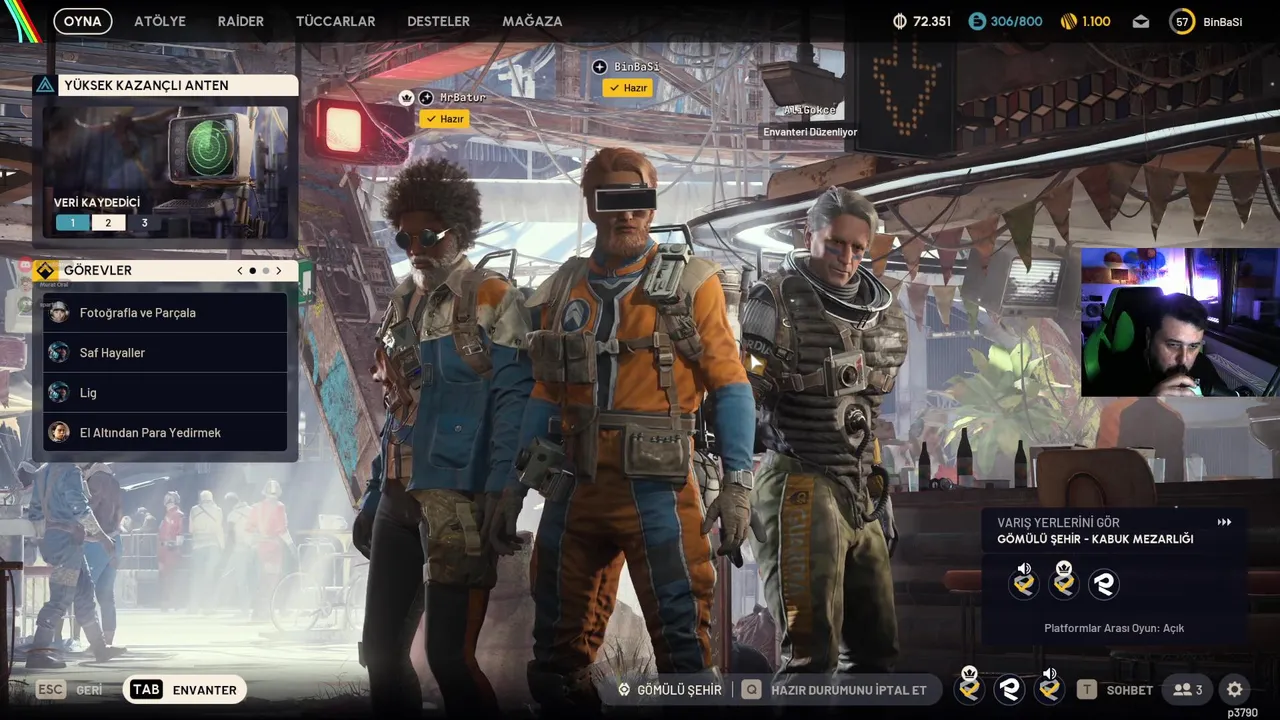Select the first quests page dot
Screen dimensions: 1280x720
coord(252,270)
